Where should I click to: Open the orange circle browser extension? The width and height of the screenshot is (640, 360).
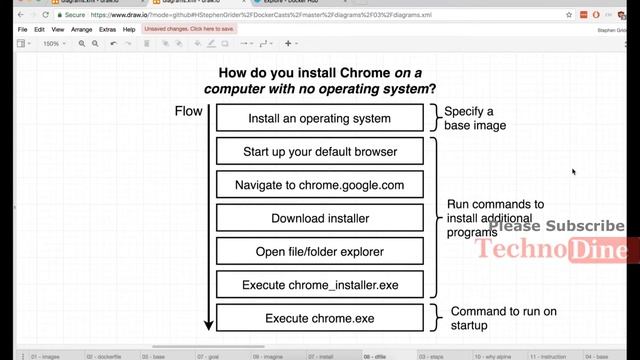(596, 15)
